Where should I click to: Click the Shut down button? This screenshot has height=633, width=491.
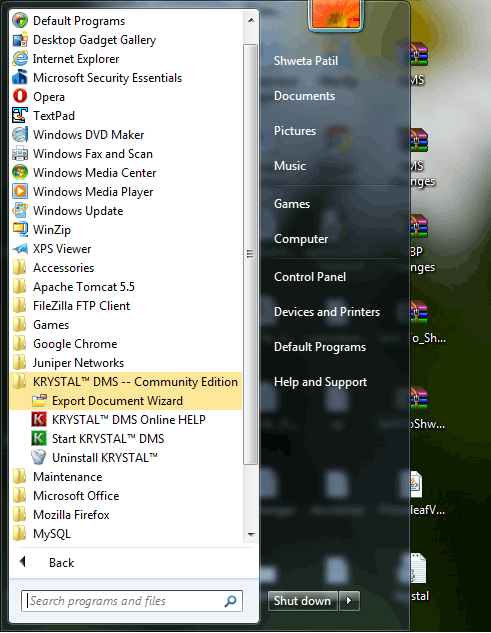(302, 601)
